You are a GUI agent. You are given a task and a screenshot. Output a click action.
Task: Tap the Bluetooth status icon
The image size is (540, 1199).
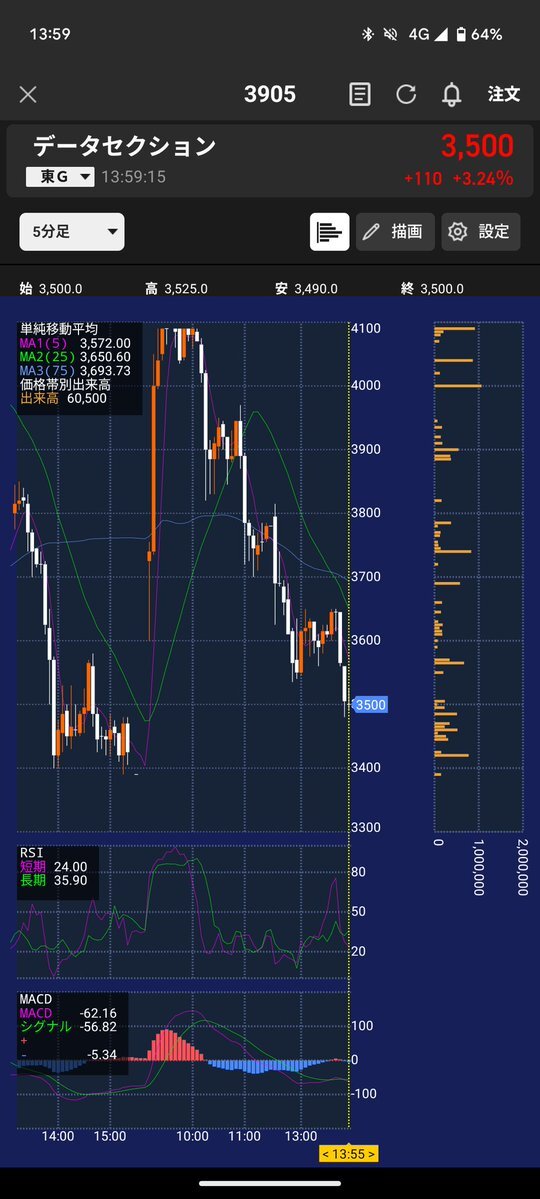(366, 34)
